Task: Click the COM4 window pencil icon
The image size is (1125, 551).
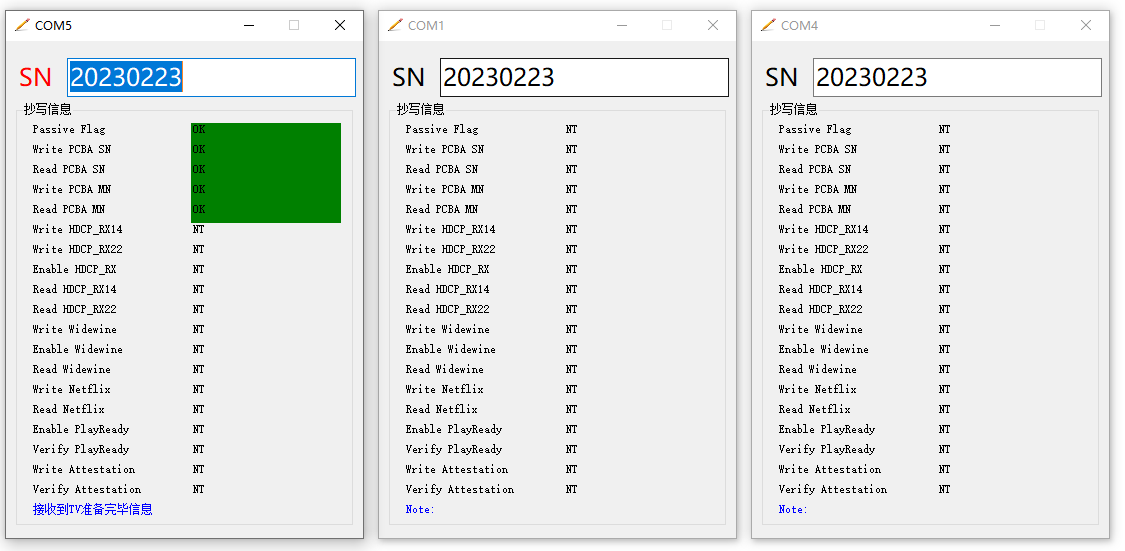Action: (768, 25)
